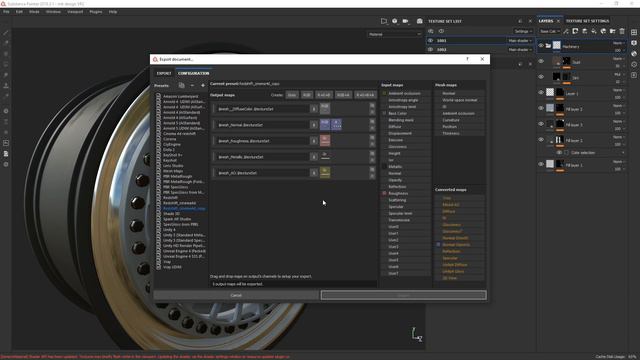Image resolution: width=640 pixels, height=360 pixels.
Task: Open the Plugins menu
Action: tap(96, 12)
